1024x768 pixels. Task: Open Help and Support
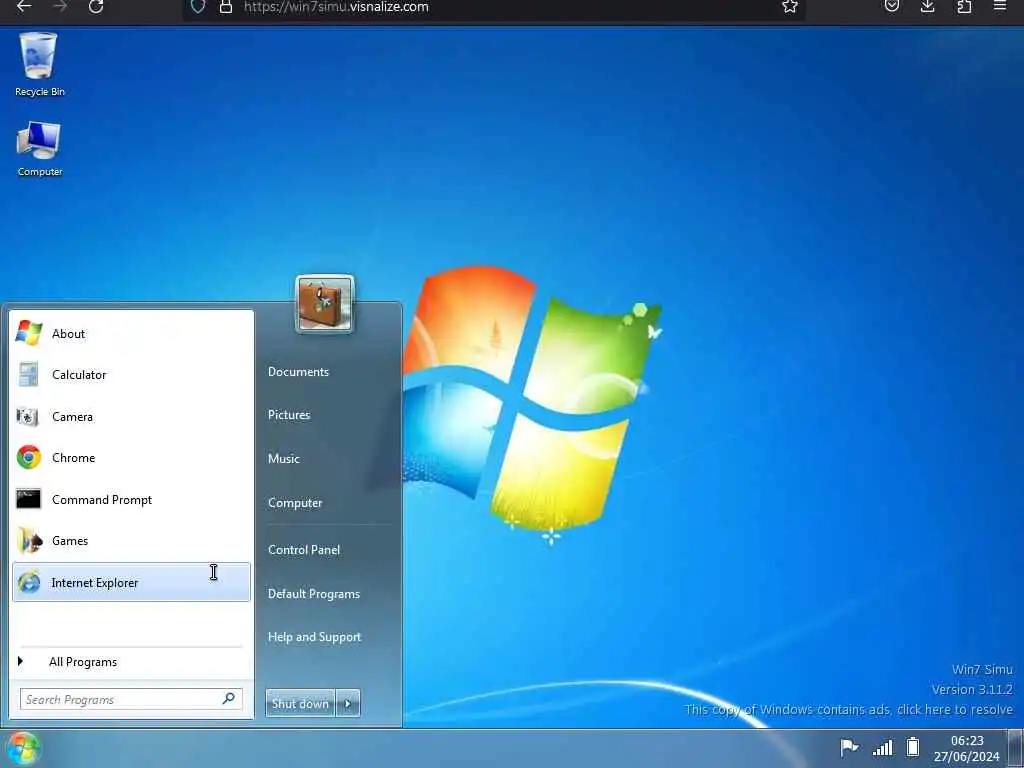tap(314, 637)
